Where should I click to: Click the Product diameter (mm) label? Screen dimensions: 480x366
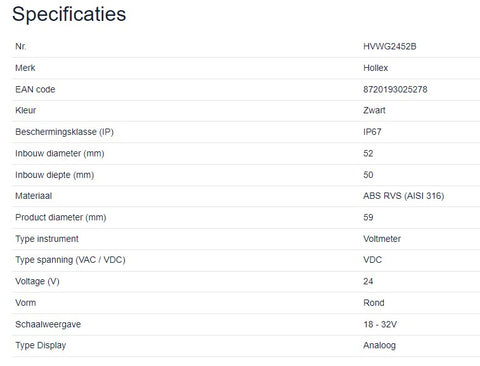tap(61, 217)
